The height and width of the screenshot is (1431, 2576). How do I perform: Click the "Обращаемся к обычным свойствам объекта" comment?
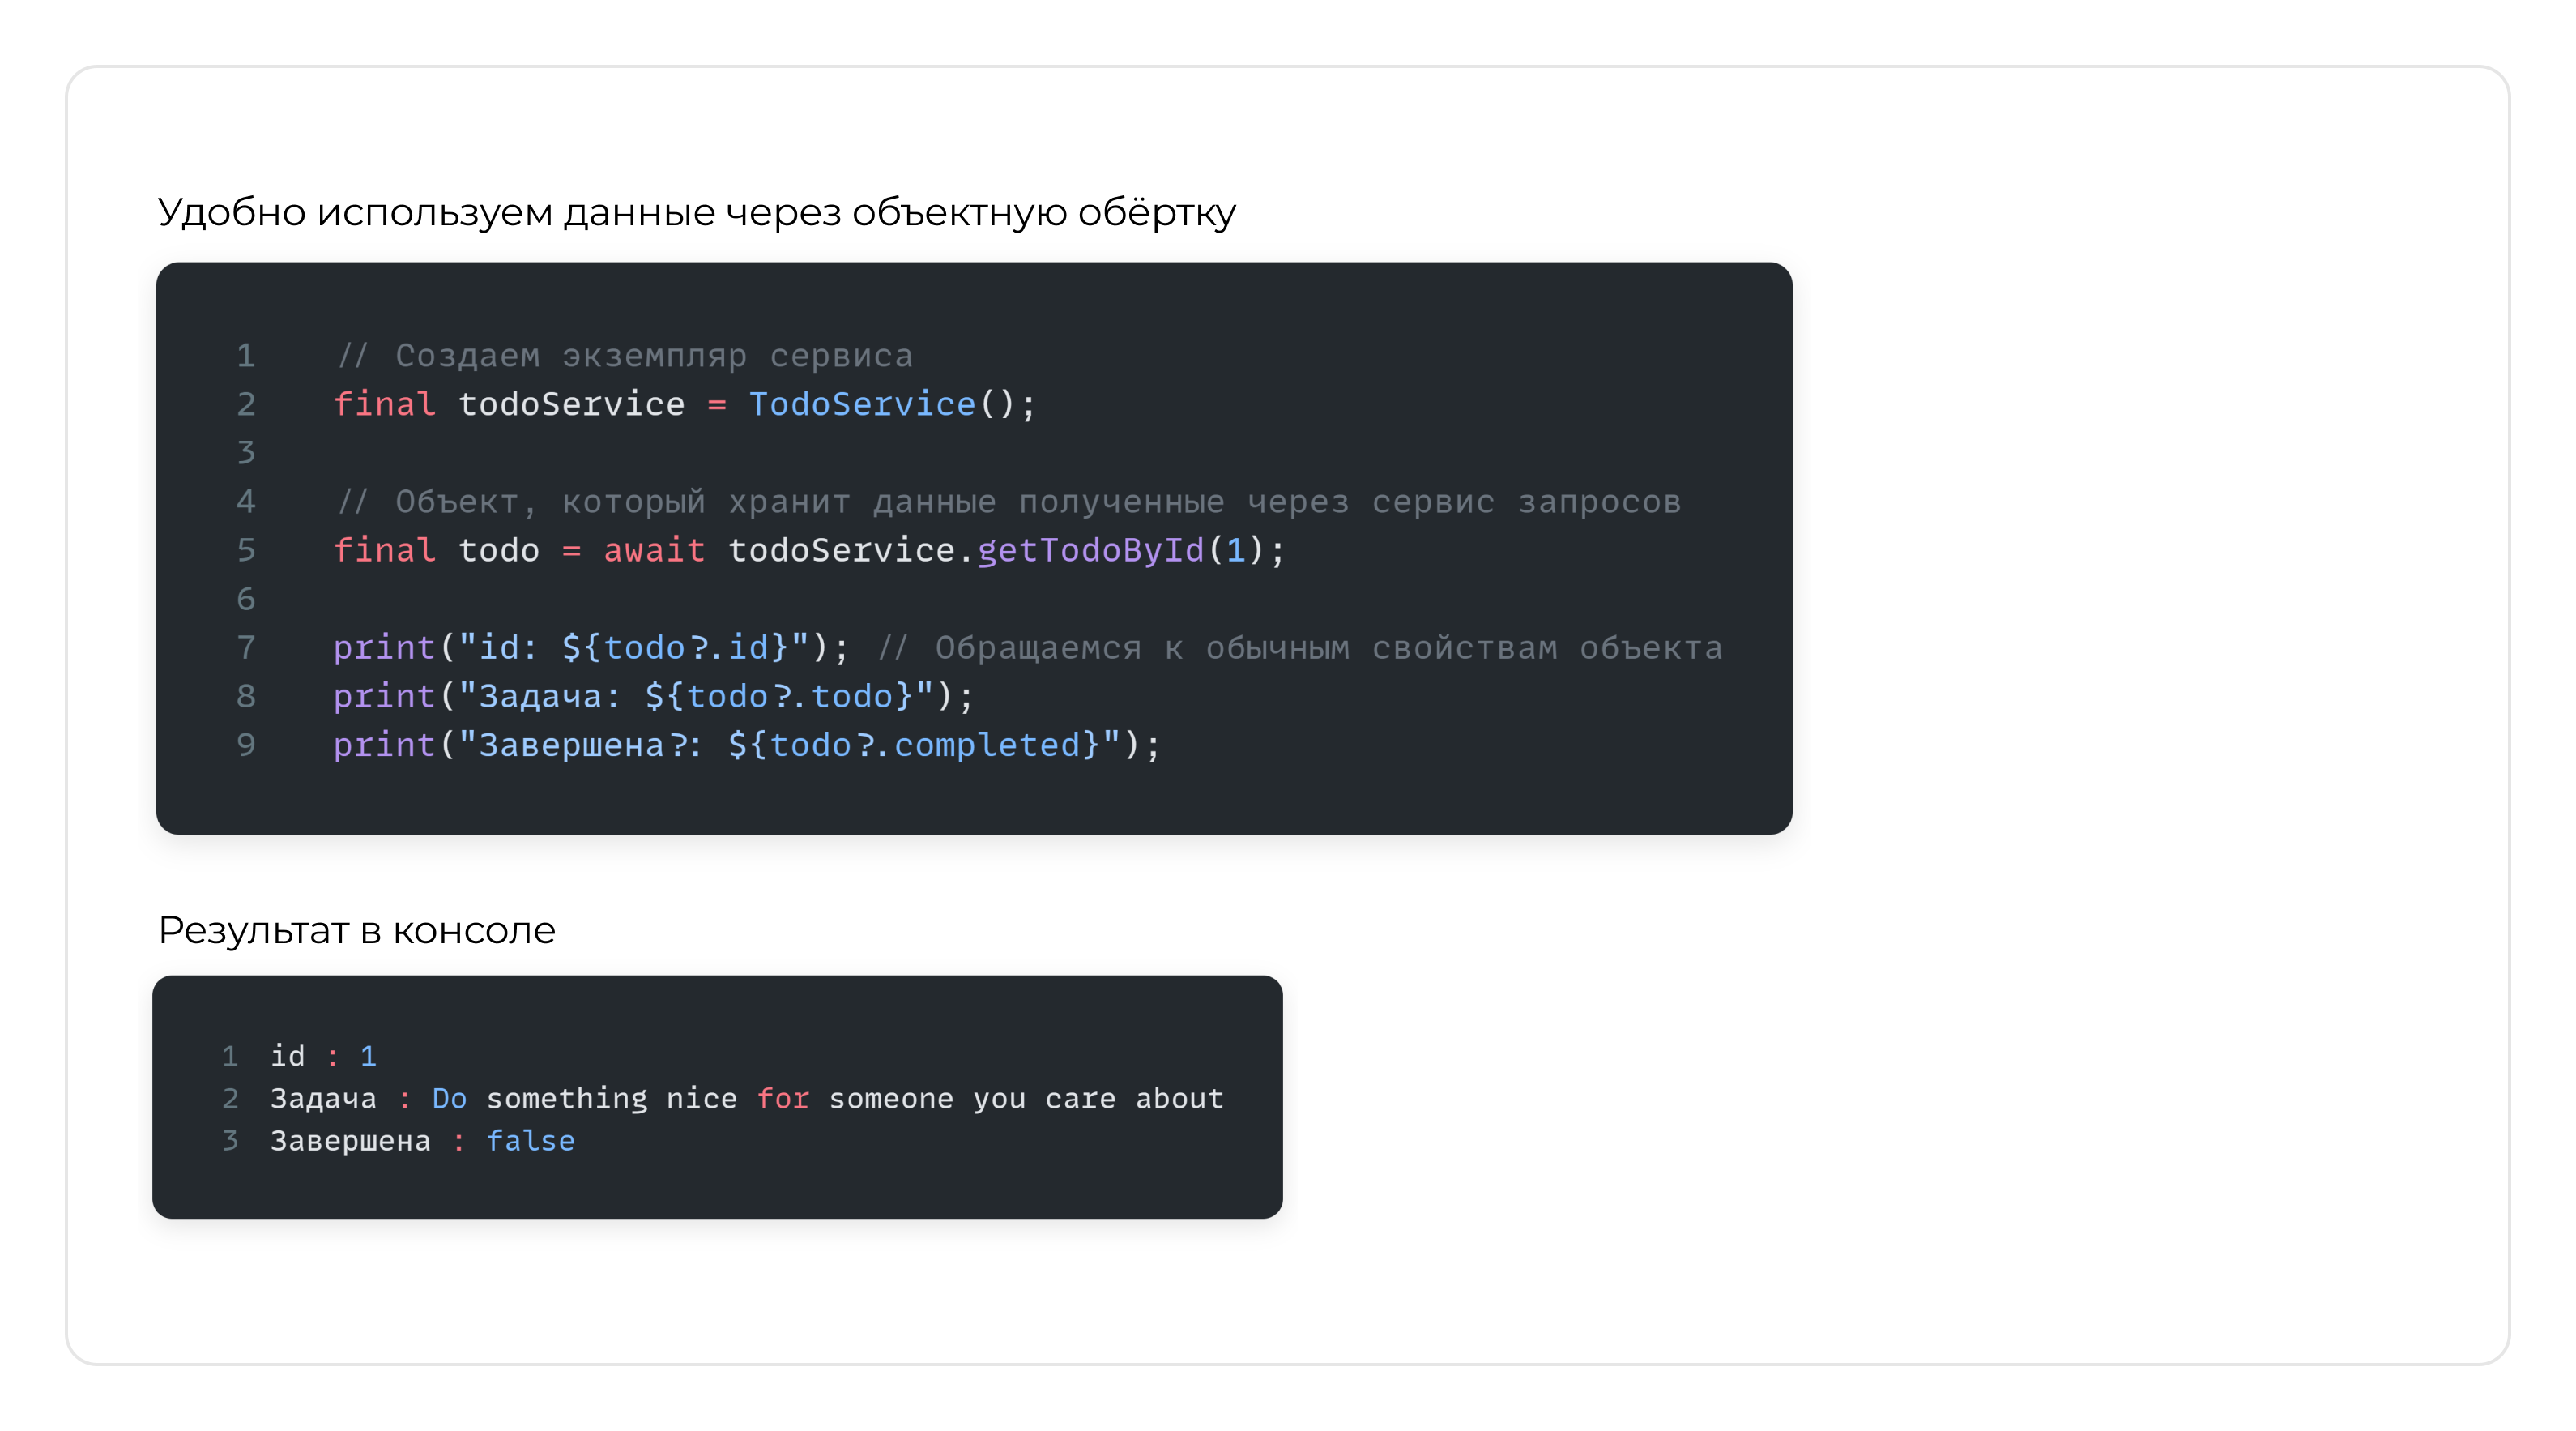pos(1299,648)
